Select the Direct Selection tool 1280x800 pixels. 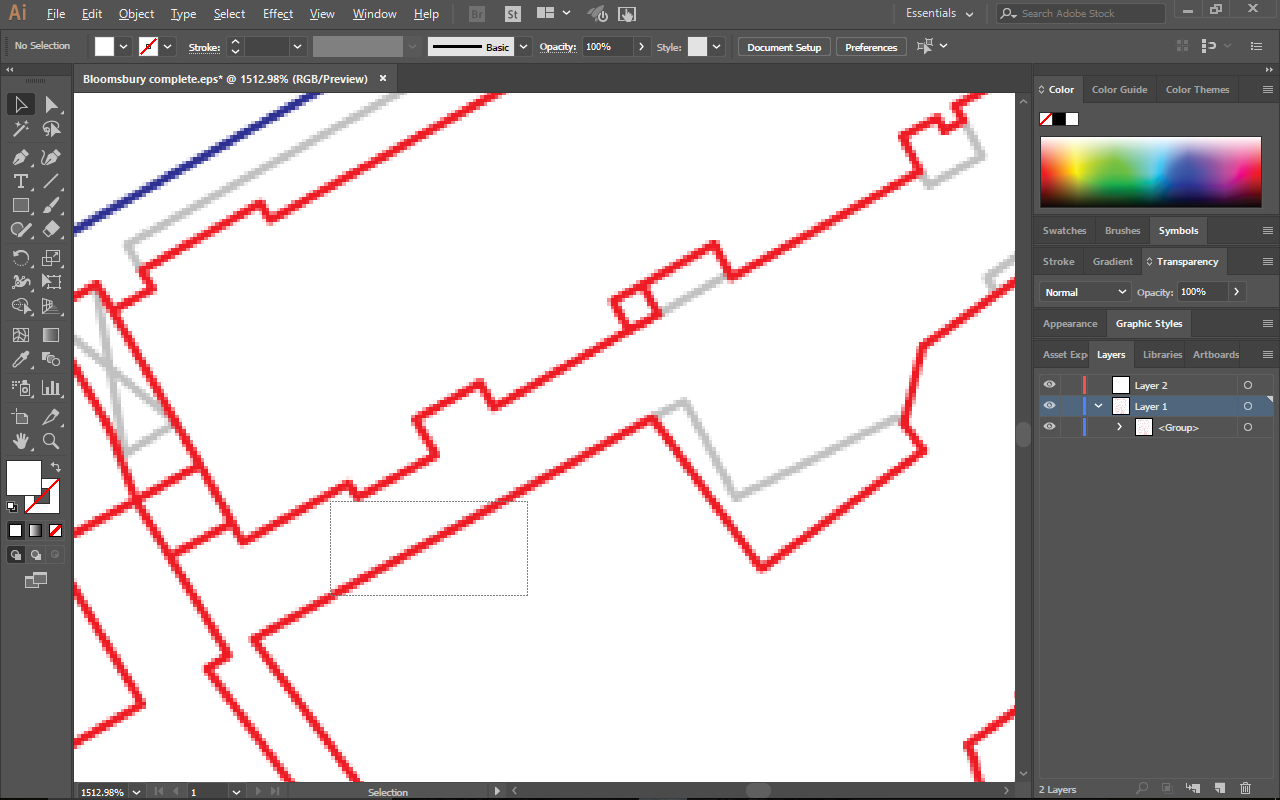click(51, 105)
